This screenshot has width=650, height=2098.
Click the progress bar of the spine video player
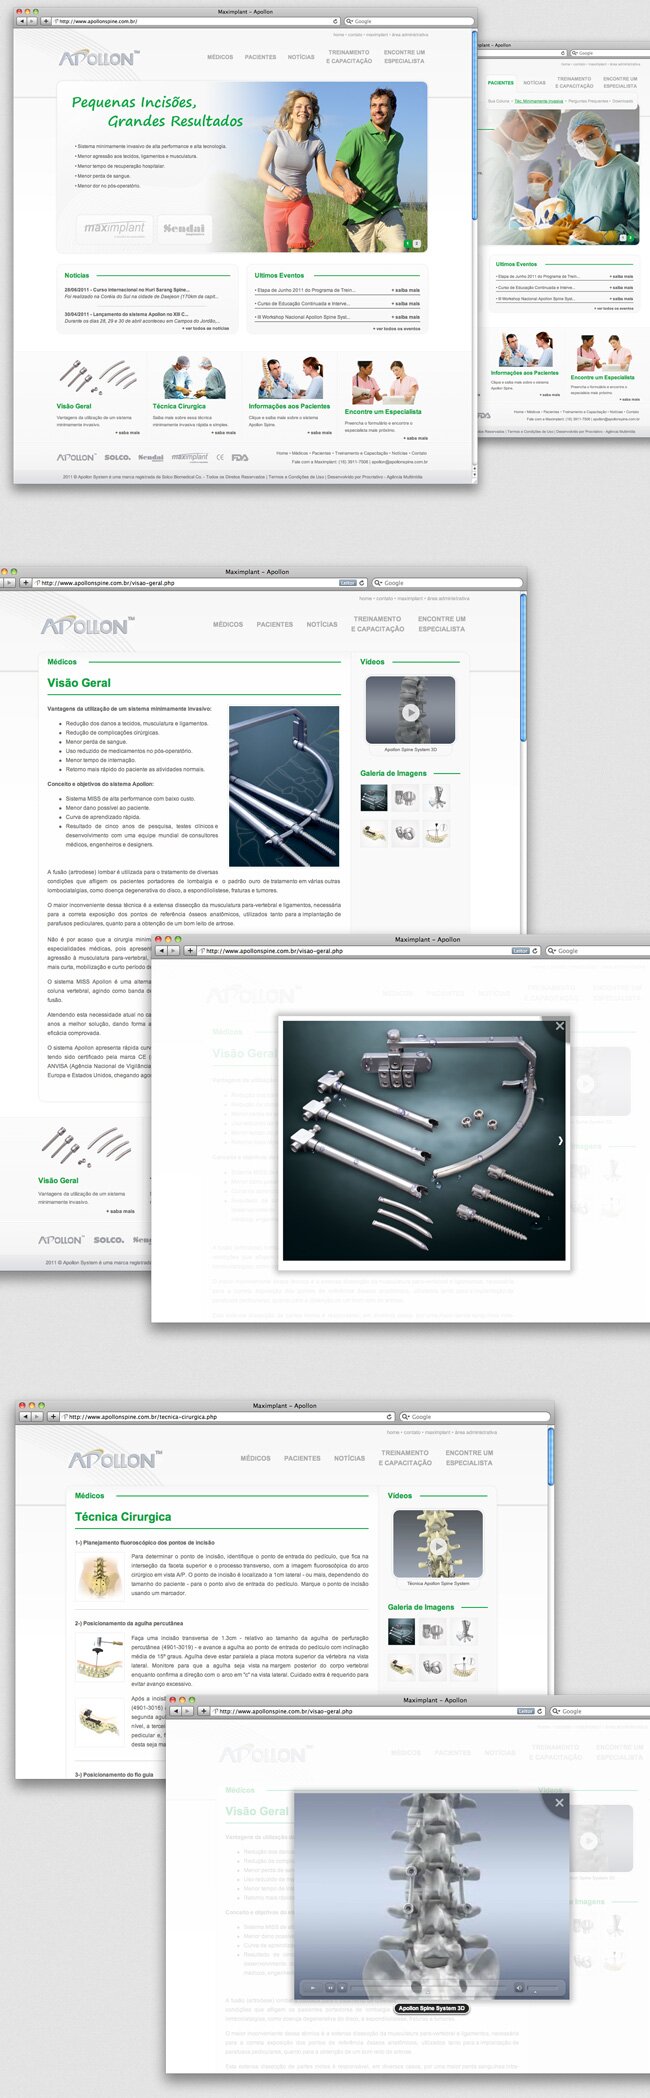[428, 1987]
